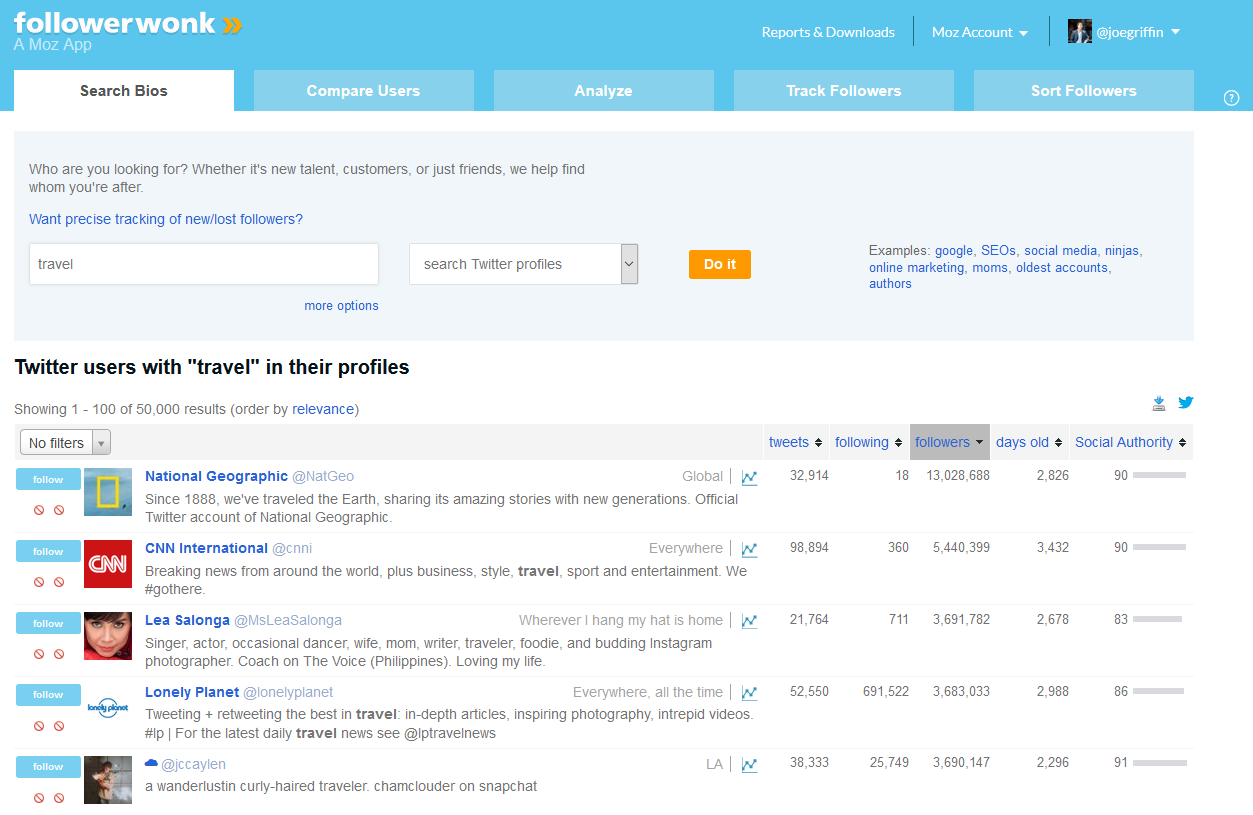The width and height of the screenshot is (1253, 815).
Task: Switch to the Track Followers tab
Action: point(843,91)
